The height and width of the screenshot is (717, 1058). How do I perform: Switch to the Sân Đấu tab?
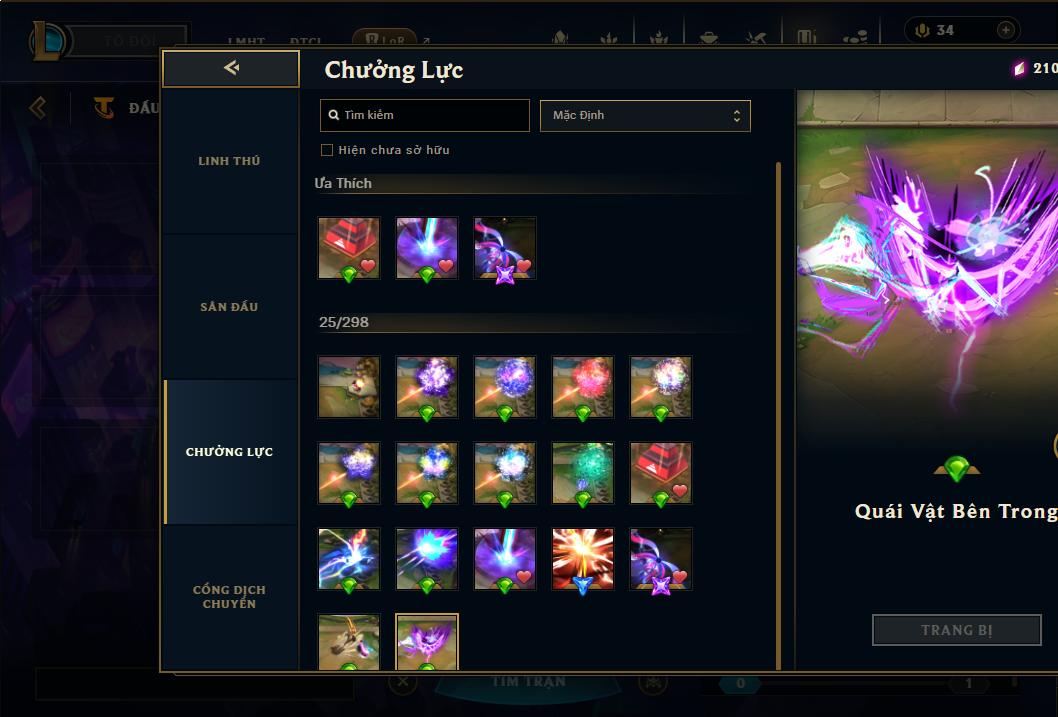(x=229, y=307)
